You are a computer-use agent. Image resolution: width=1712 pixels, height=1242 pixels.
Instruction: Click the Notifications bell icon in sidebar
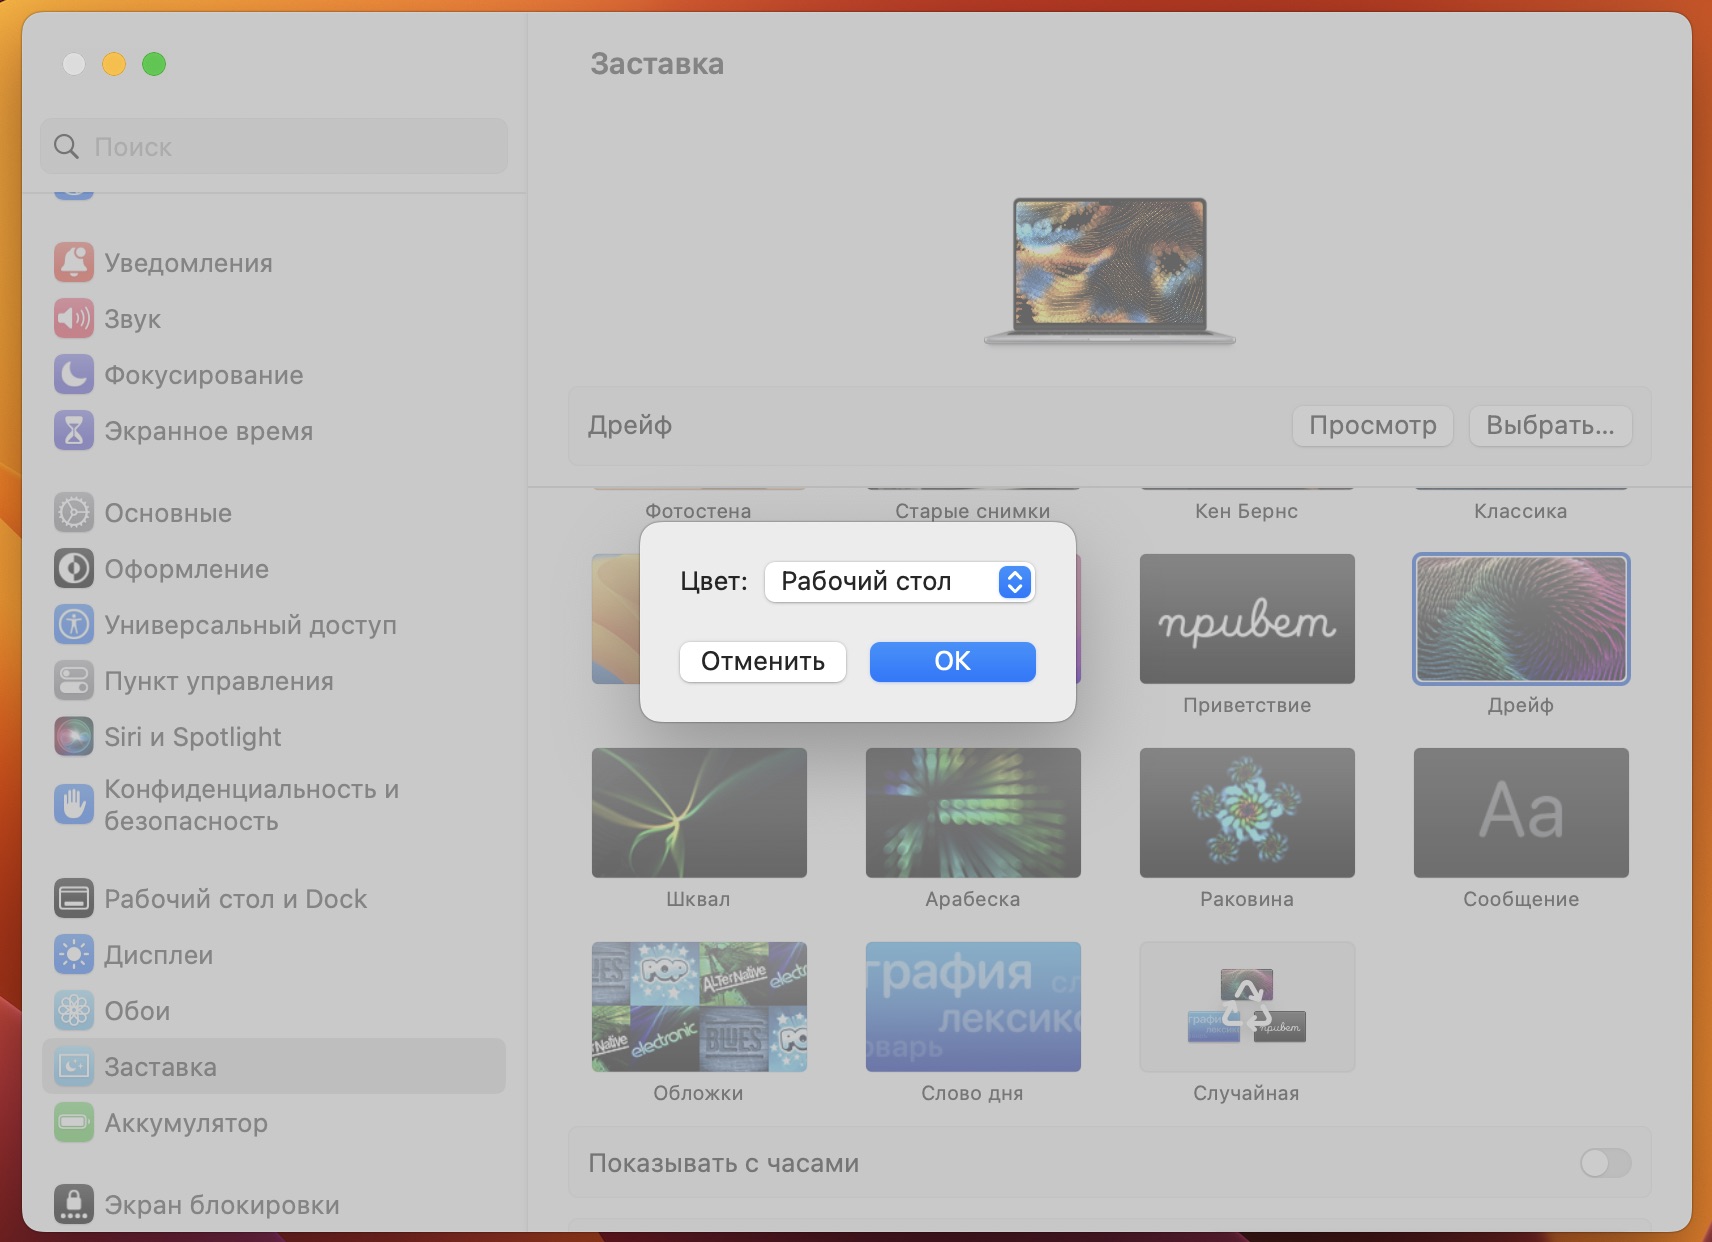tap(74, 262)
